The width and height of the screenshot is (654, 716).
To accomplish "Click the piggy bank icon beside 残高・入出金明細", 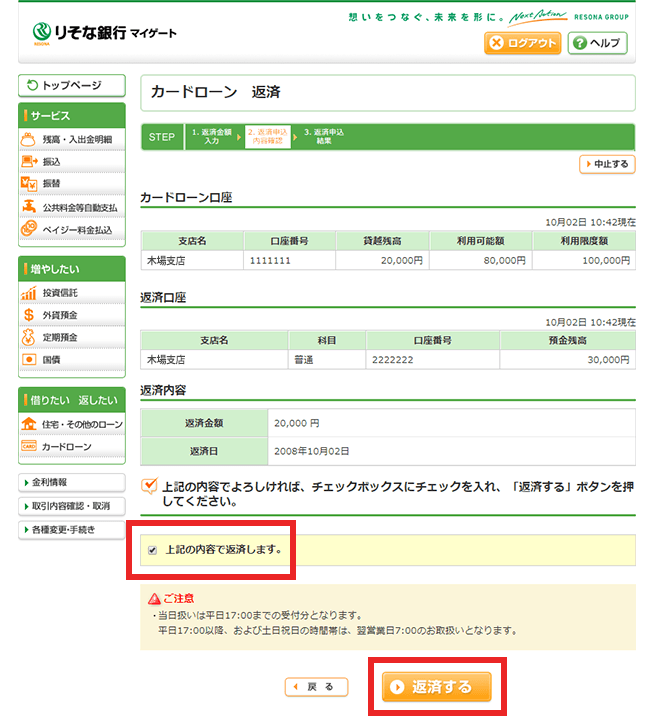I will pyautogui.click(x=28, y=139).
